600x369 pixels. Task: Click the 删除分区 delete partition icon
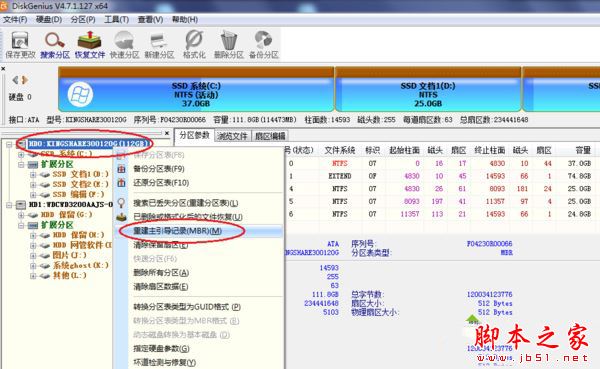pos(228,44)
